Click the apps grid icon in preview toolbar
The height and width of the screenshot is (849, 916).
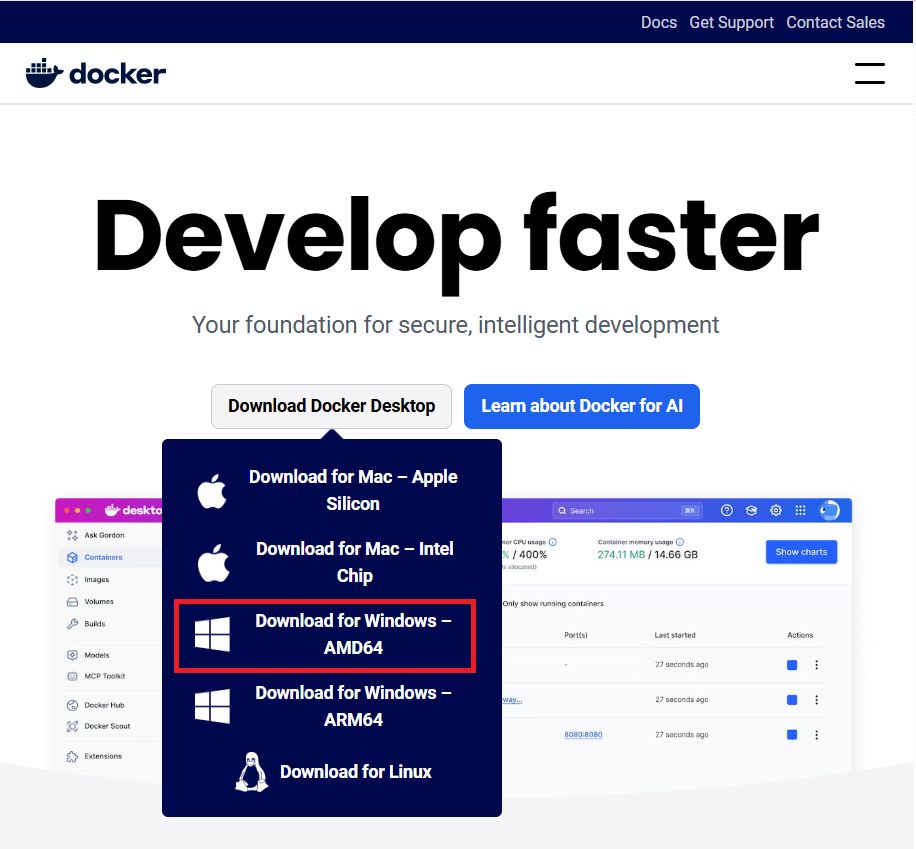click(800, 510)
